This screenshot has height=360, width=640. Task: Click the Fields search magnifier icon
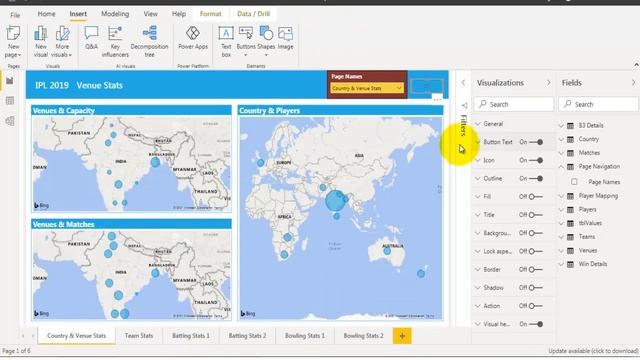pyautogui.click(x=568, y=104)
